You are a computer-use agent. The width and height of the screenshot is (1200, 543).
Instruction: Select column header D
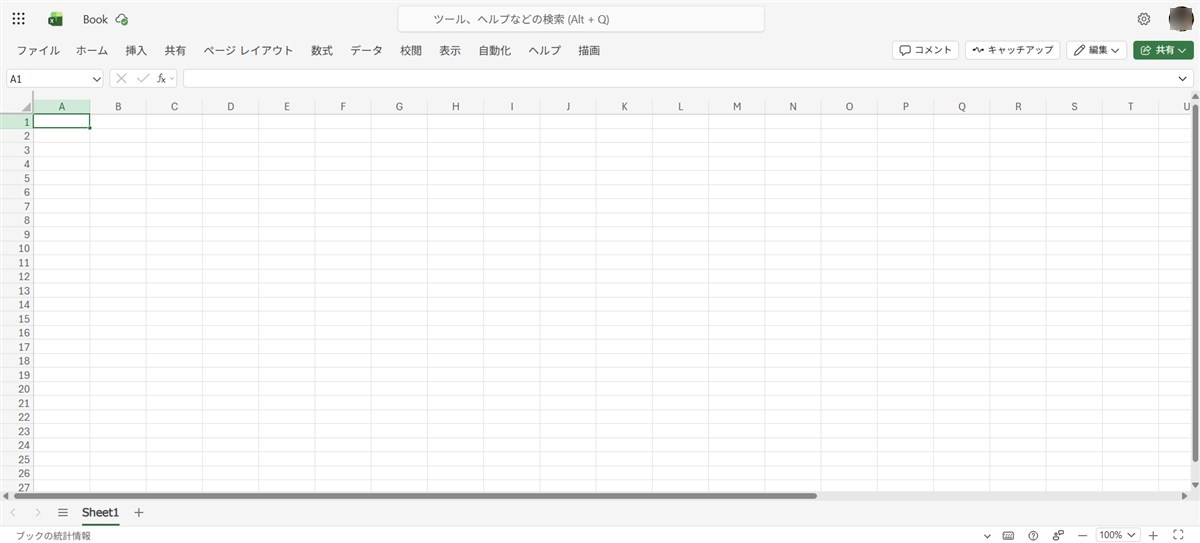230,107
